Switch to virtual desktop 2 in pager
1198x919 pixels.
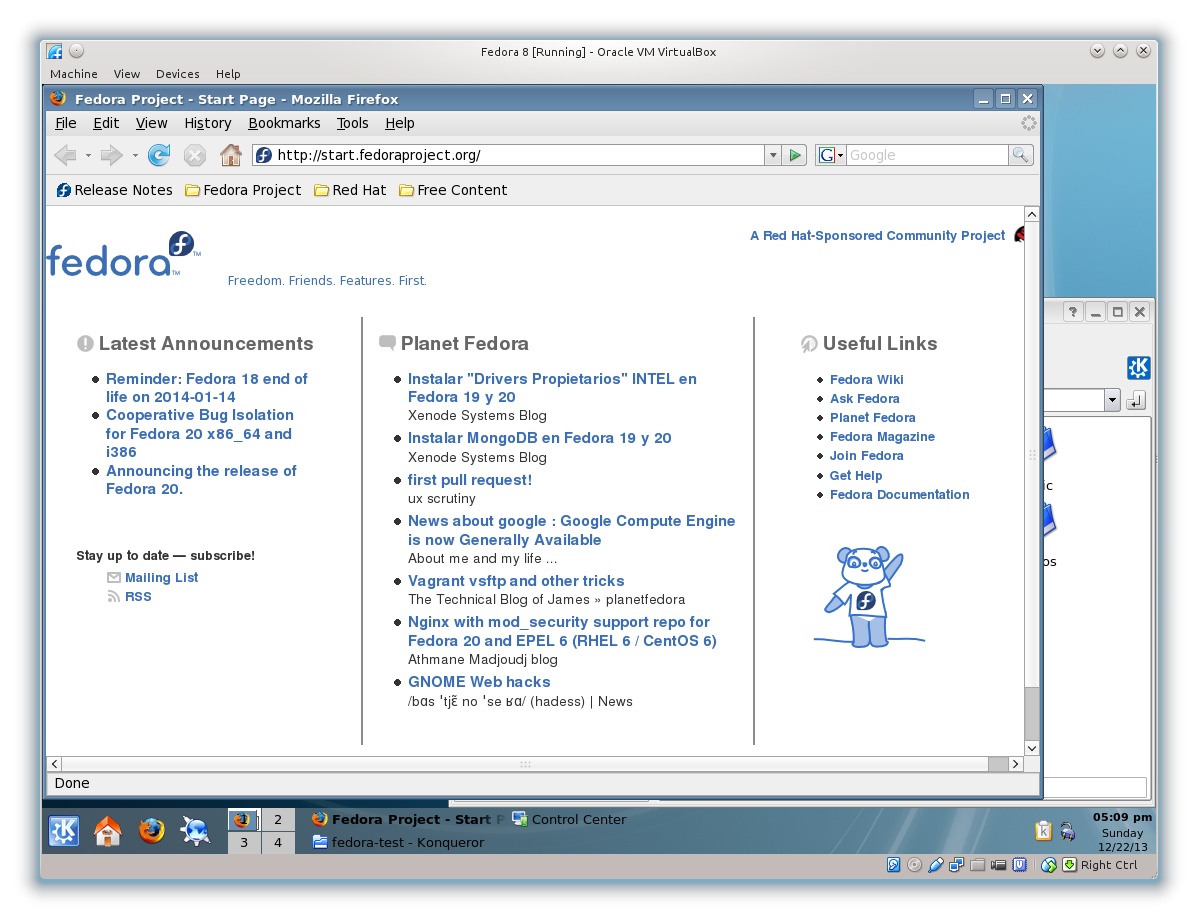click(x=278, y=820)
